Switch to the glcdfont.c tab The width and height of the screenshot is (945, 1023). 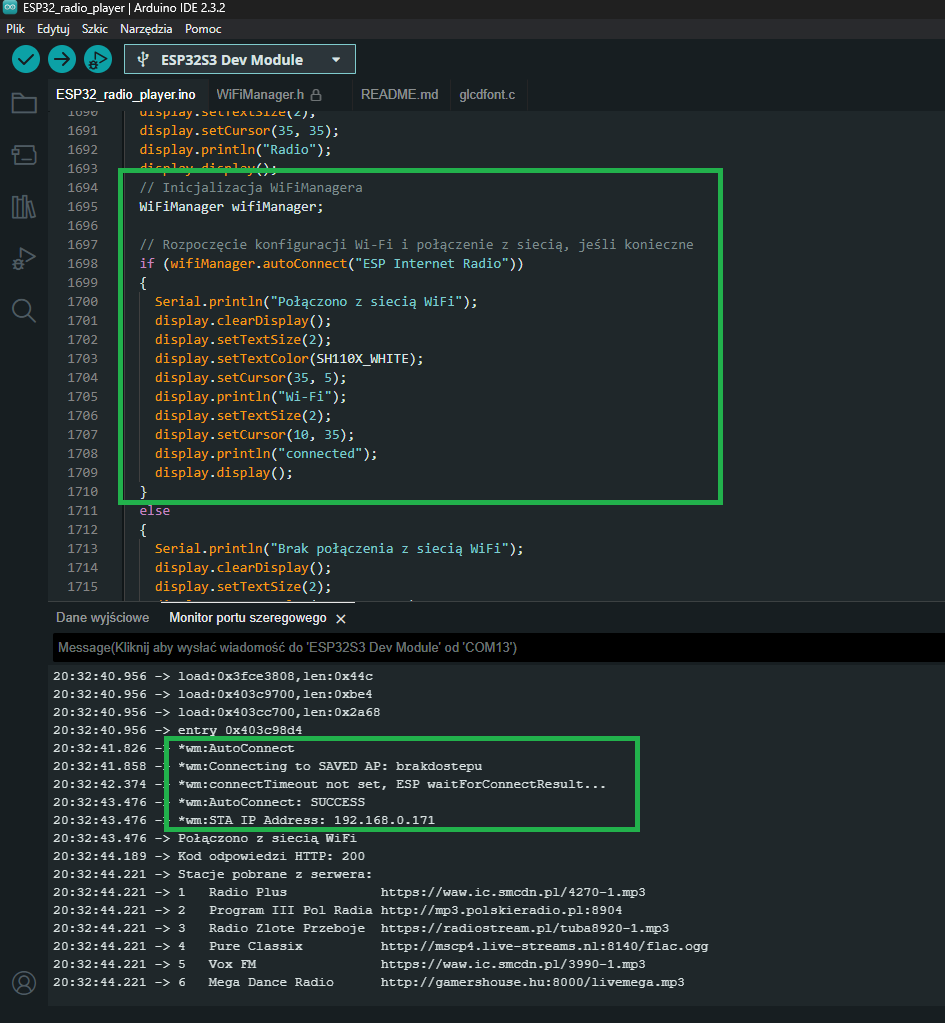(x=487, y=95)
